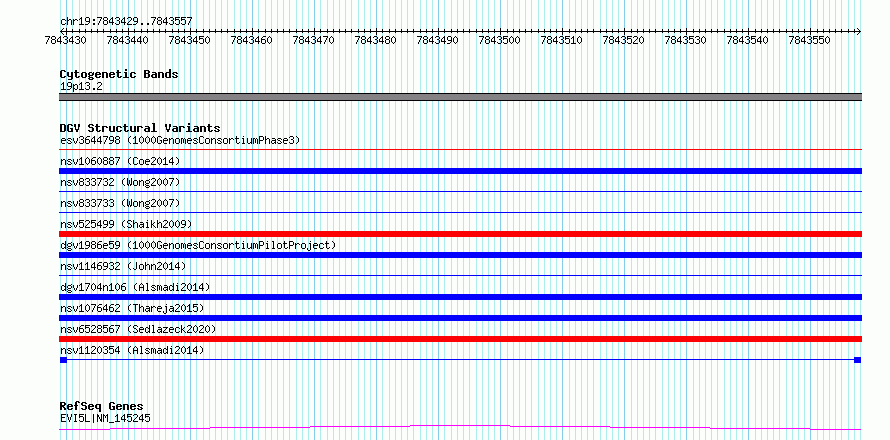Click ruler position 7843530

pos(685,40)
